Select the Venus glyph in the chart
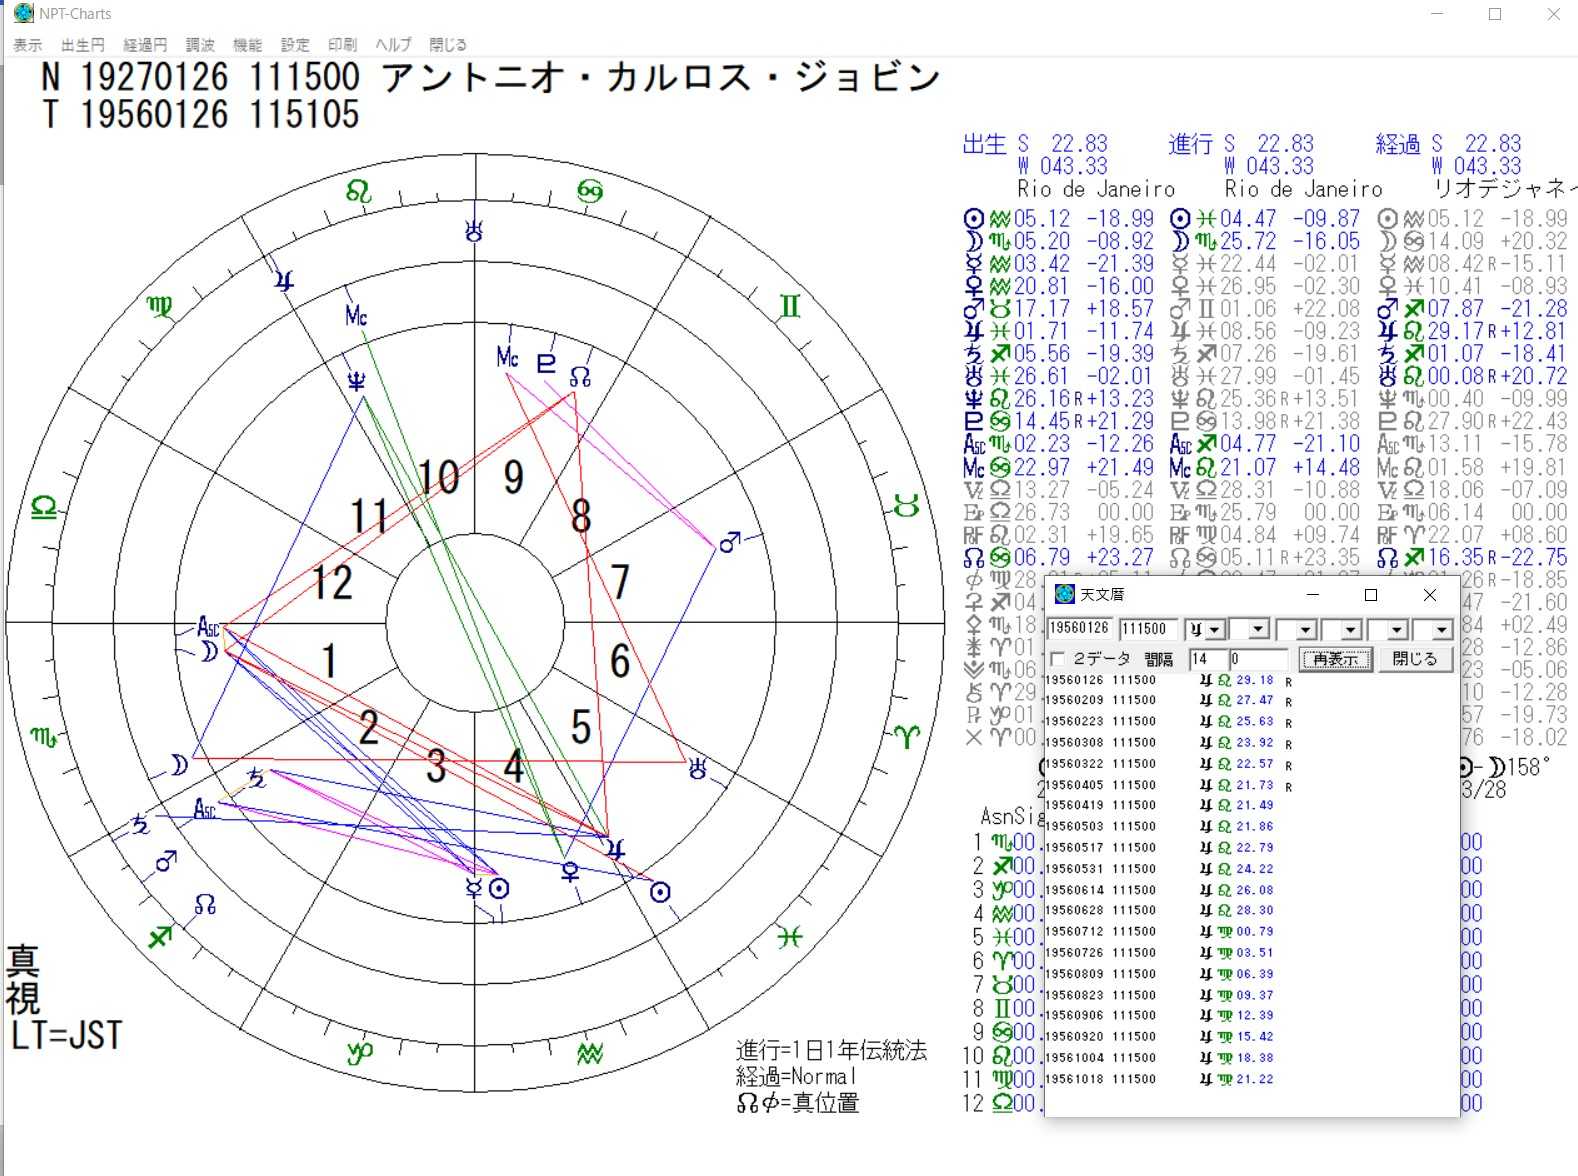 pyautogui.click(x=570, y=872)
